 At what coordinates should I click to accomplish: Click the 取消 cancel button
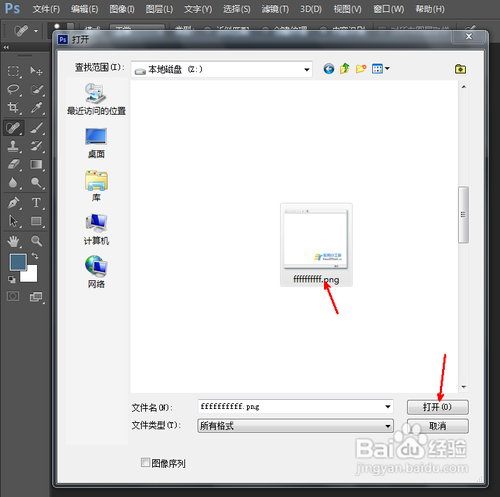[x=437, y=426]
